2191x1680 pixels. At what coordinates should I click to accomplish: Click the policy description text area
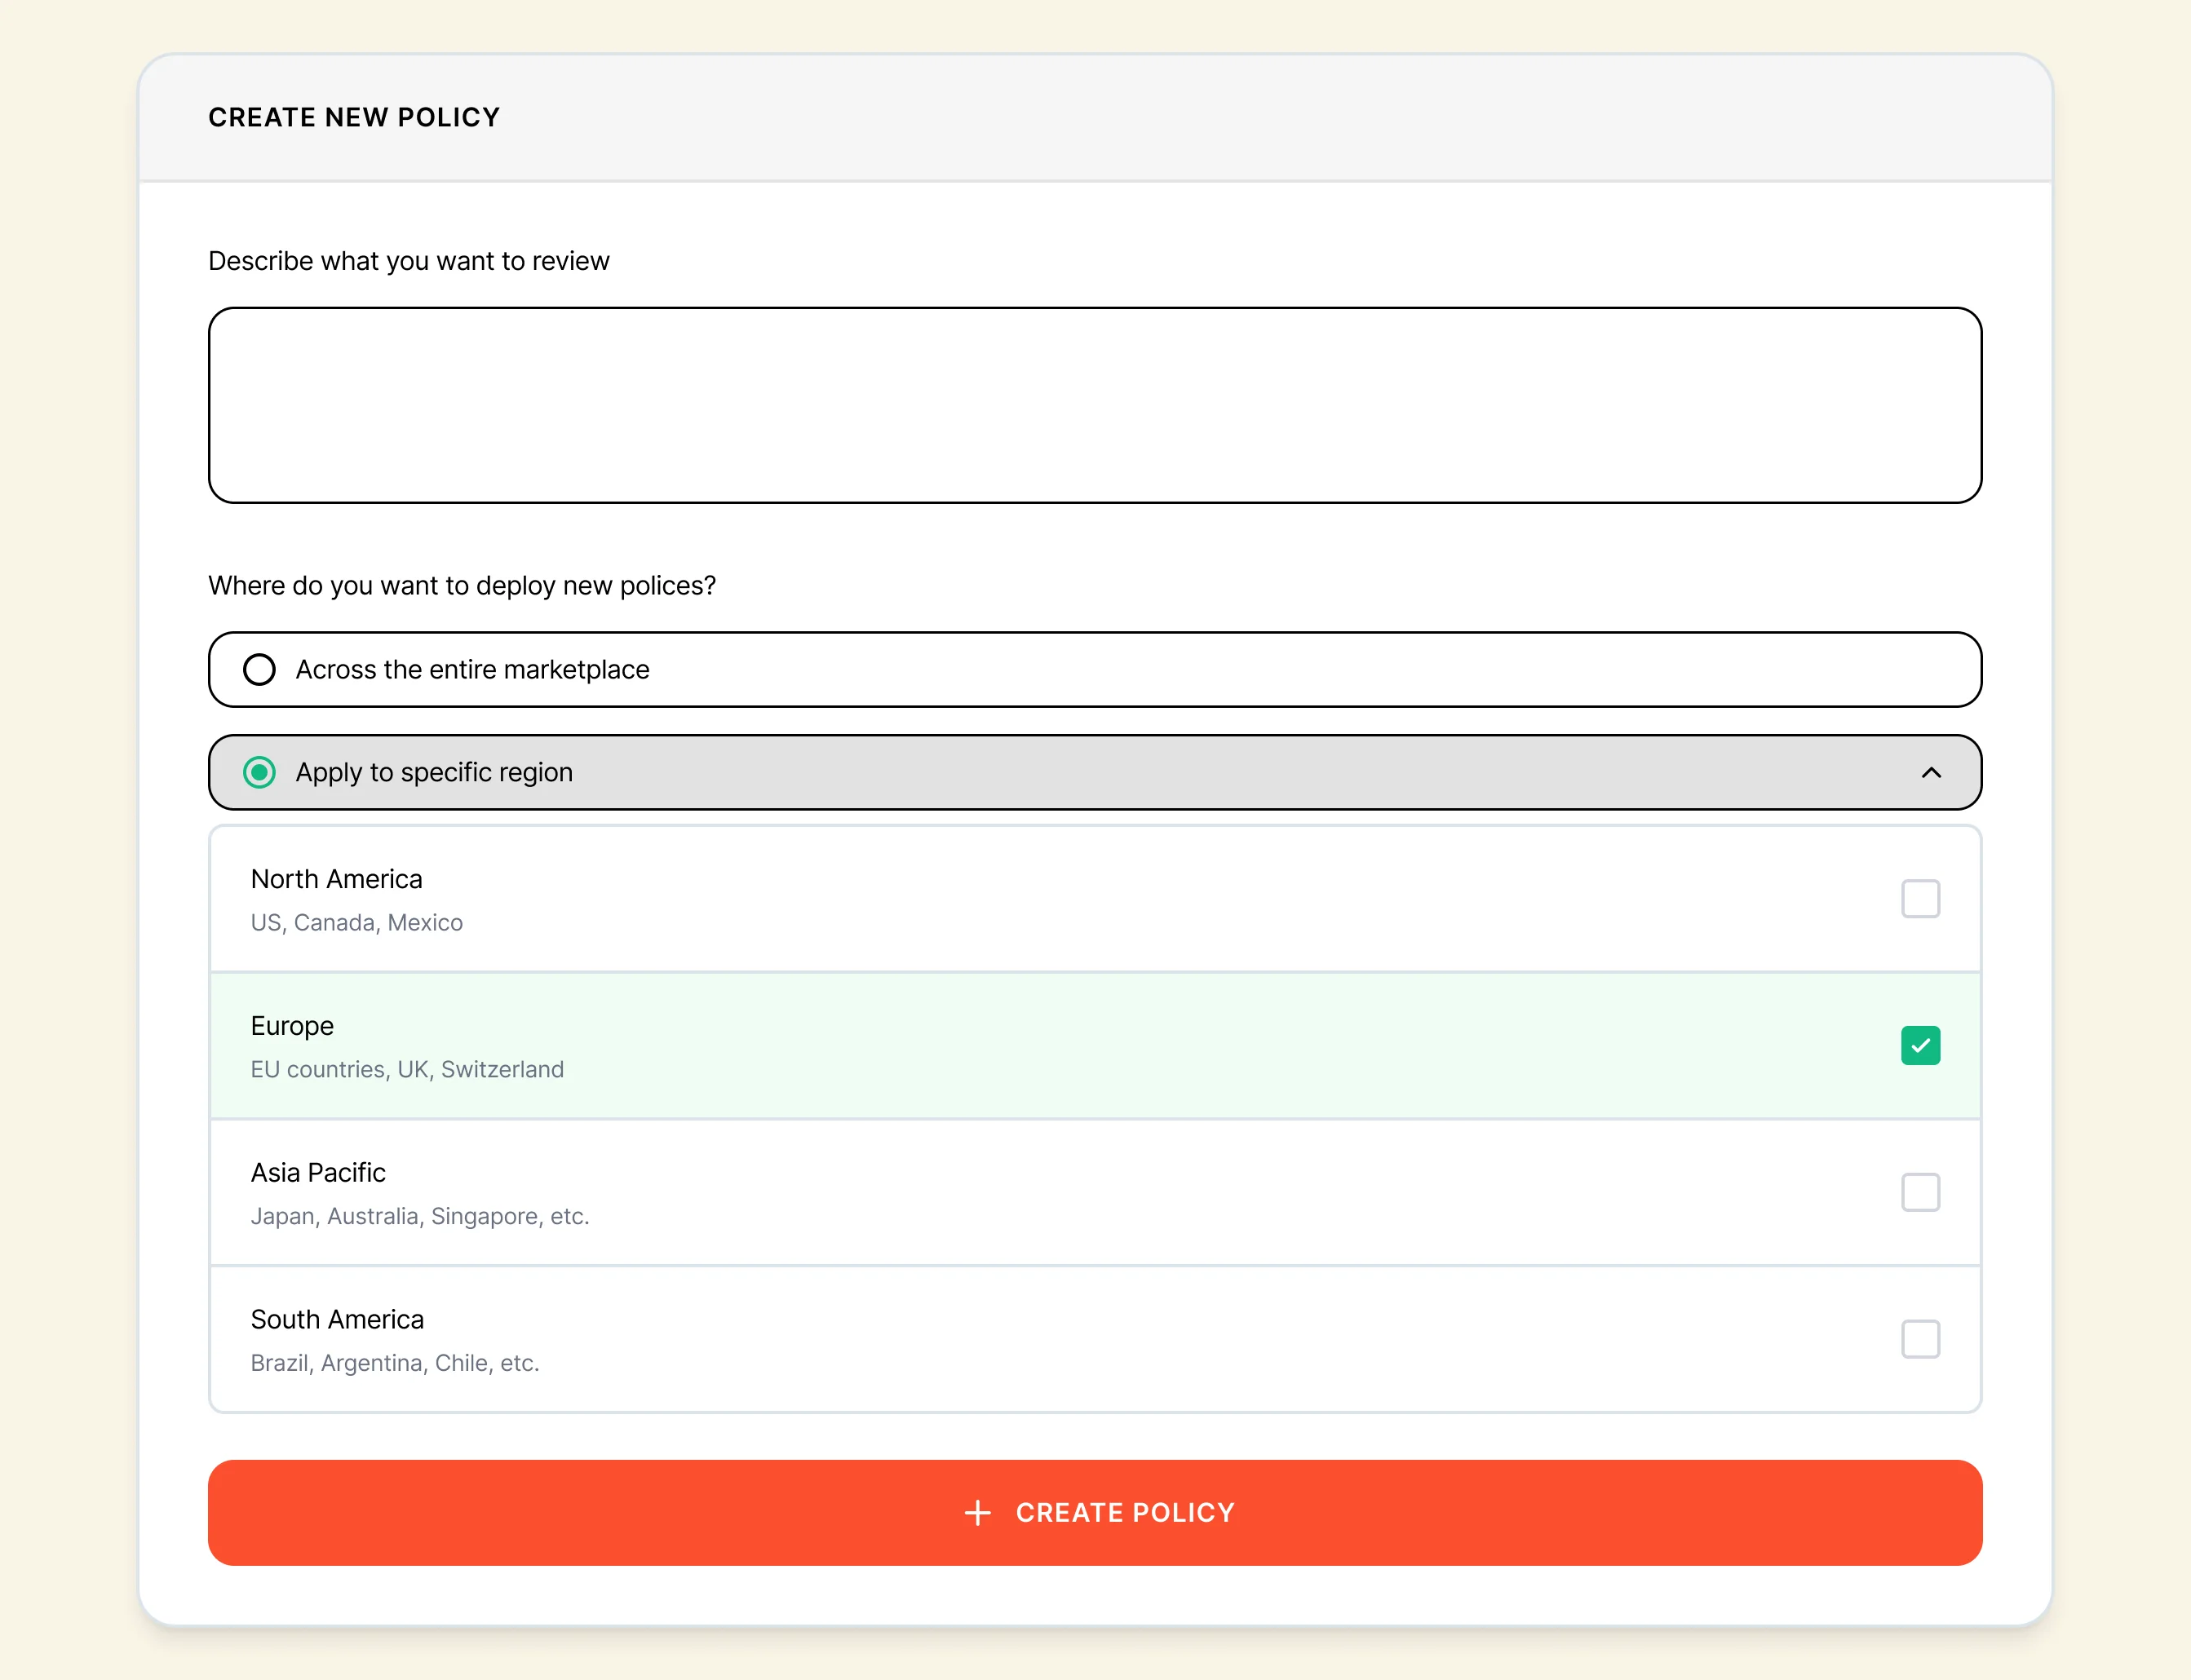coord(1094,405)
